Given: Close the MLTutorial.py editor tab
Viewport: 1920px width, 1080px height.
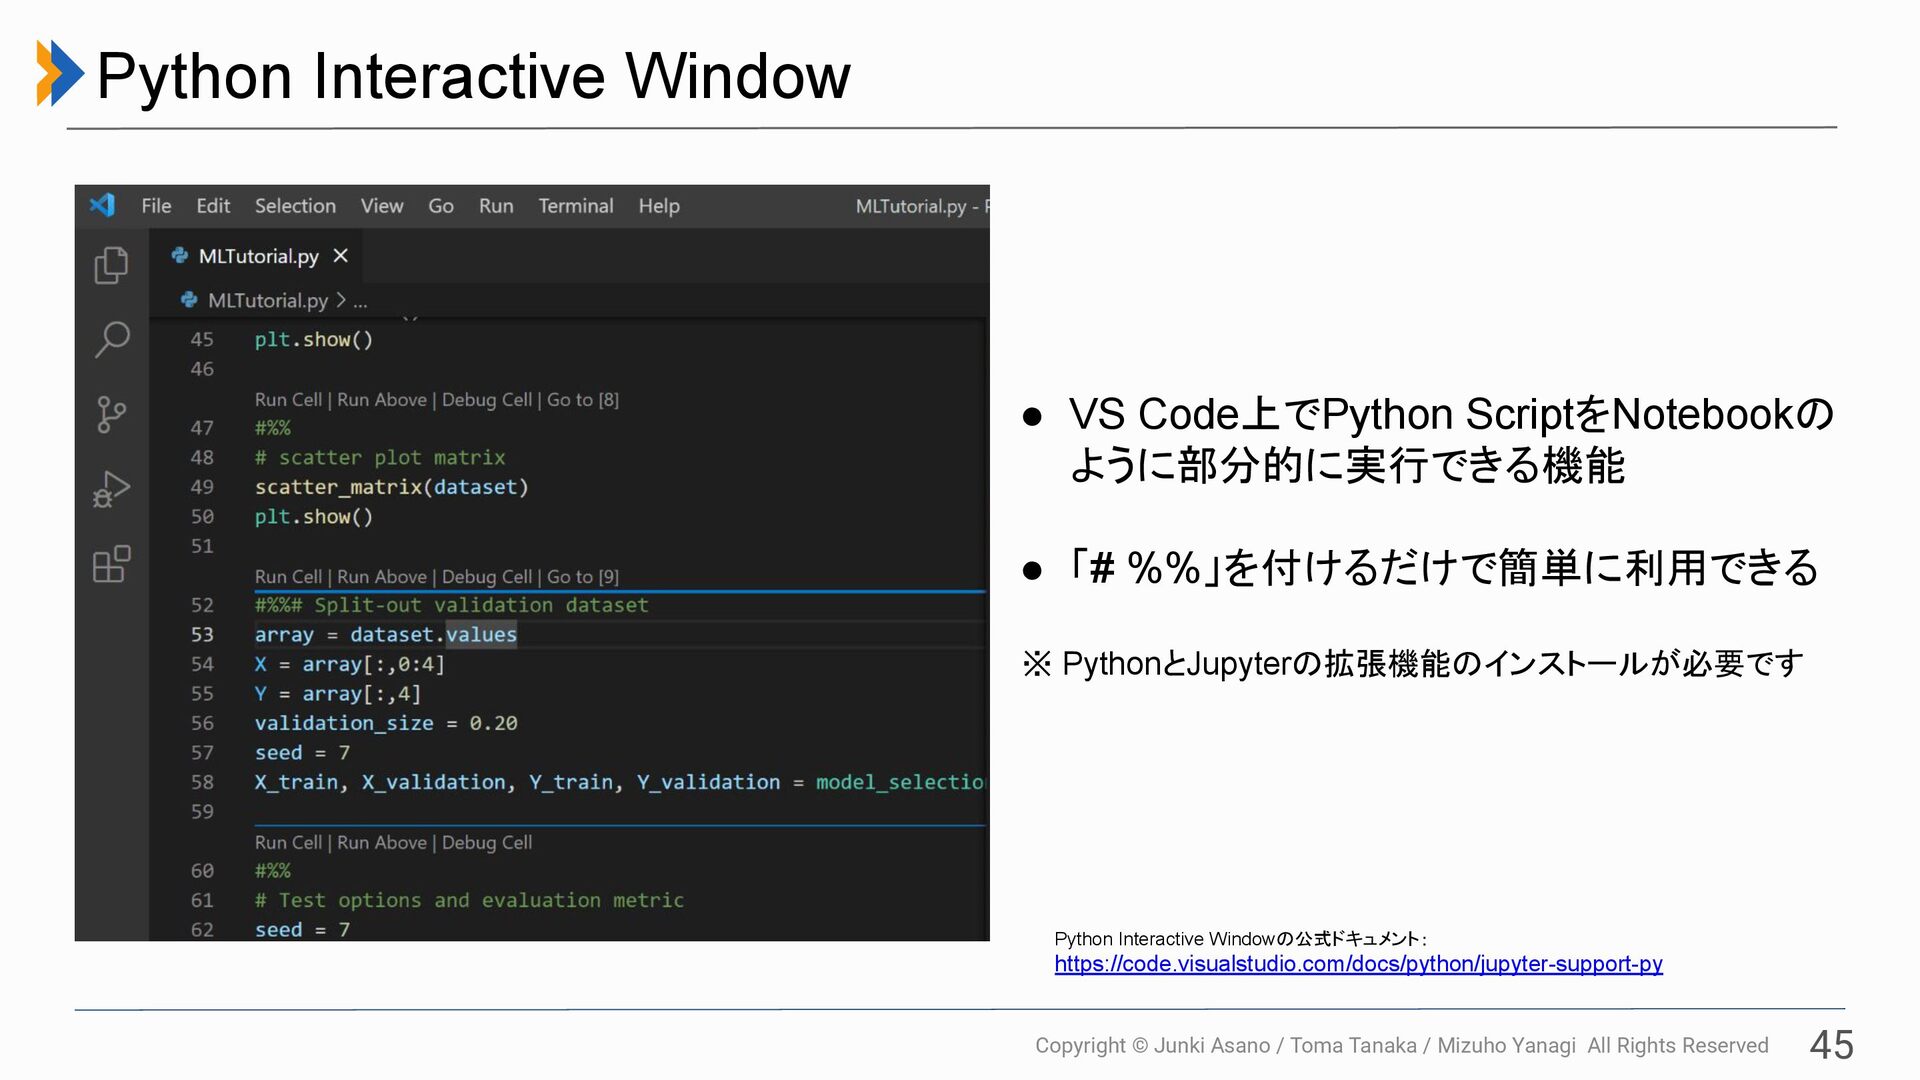Looking at the screenshot, I should [341, 256].
